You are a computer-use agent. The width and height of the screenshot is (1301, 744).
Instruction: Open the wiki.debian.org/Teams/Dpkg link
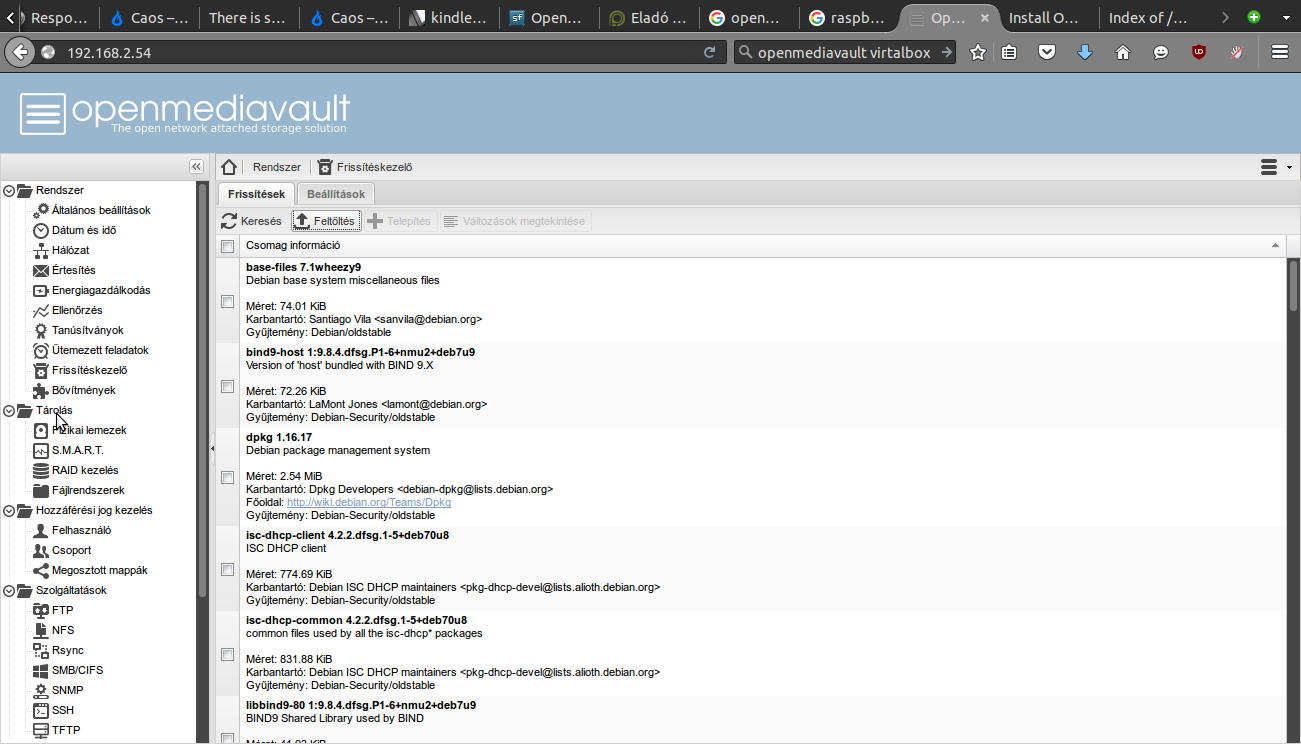tap(369, 502)
